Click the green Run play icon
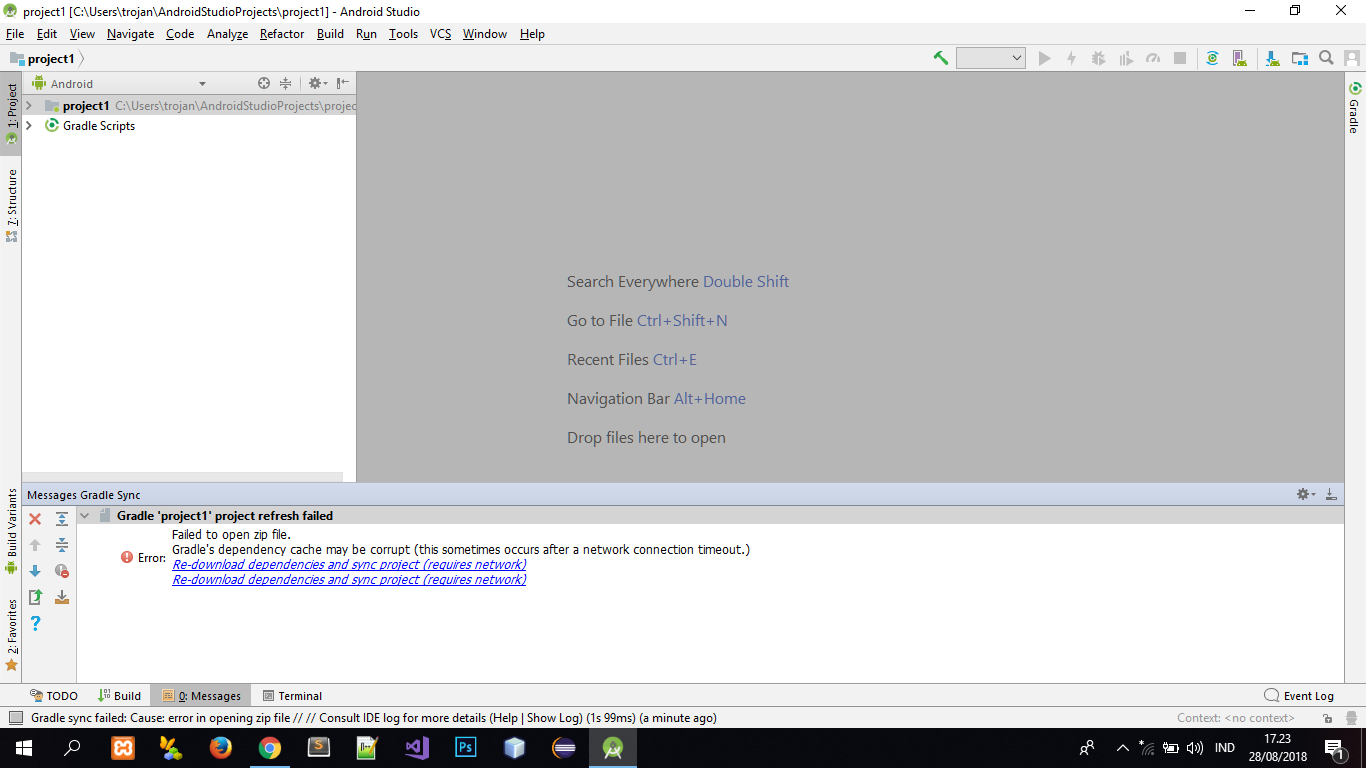The image size is (1366, 768). coord(1045,58)
